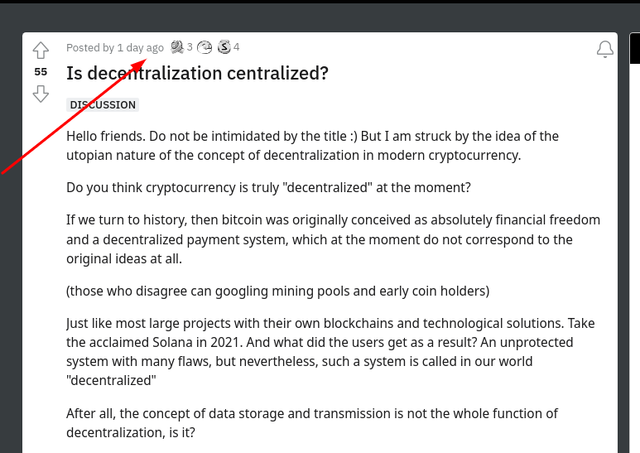The width and height of the screenshot is (640, 453).
Task: Click the 'Posted by' label
Action: [x=90, y=48]
